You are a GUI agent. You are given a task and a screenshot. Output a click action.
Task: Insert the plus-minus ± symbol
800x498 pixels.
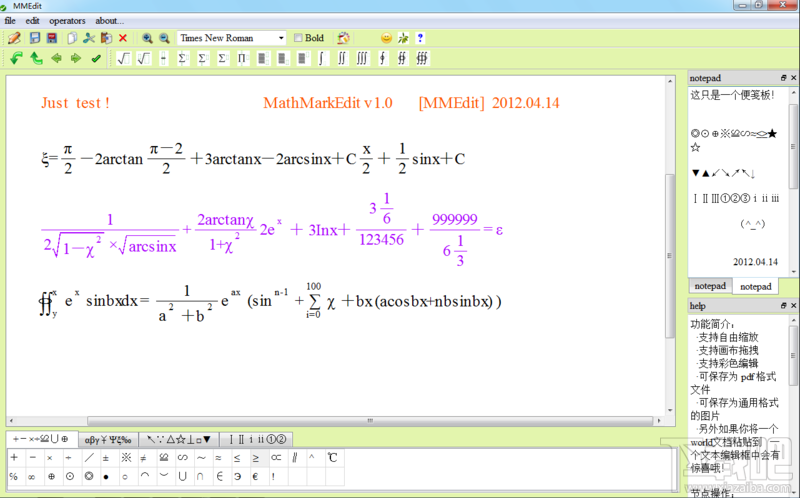click(106, 458)
